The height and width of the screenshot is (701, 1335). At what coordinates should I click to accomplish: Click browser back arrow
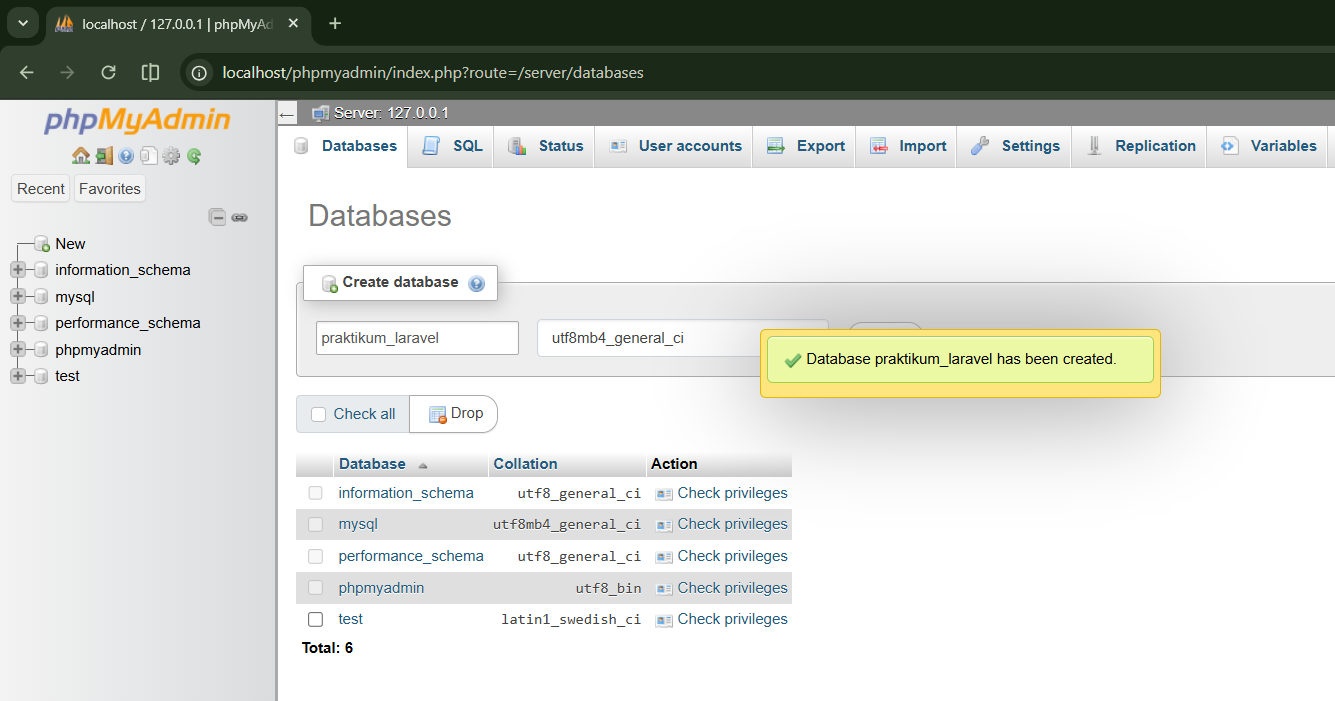[27, 72]
